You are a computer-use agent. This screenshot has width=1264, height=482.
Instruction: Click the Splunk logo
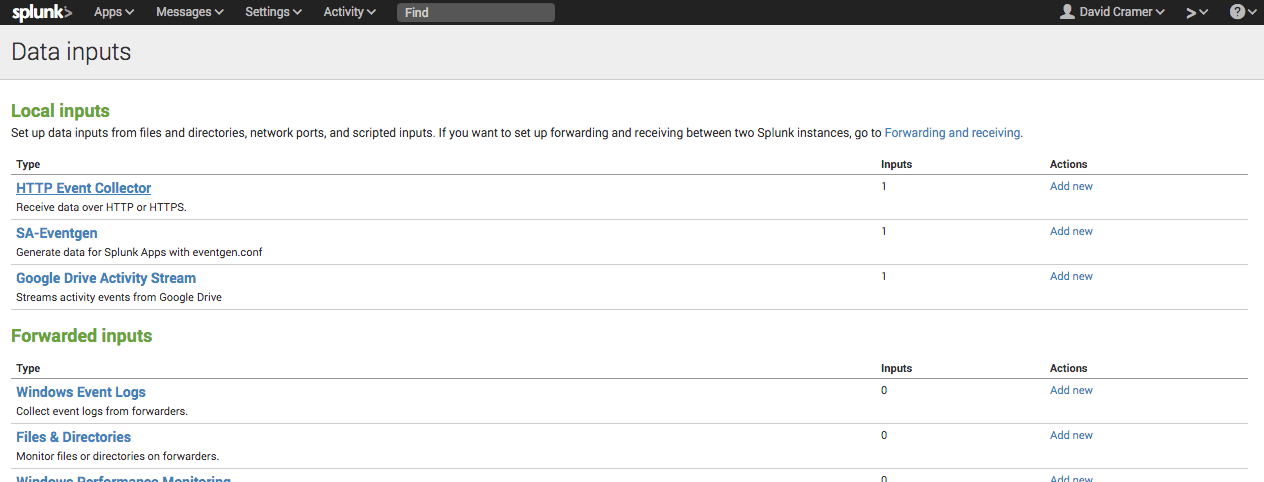pos(41,12)
